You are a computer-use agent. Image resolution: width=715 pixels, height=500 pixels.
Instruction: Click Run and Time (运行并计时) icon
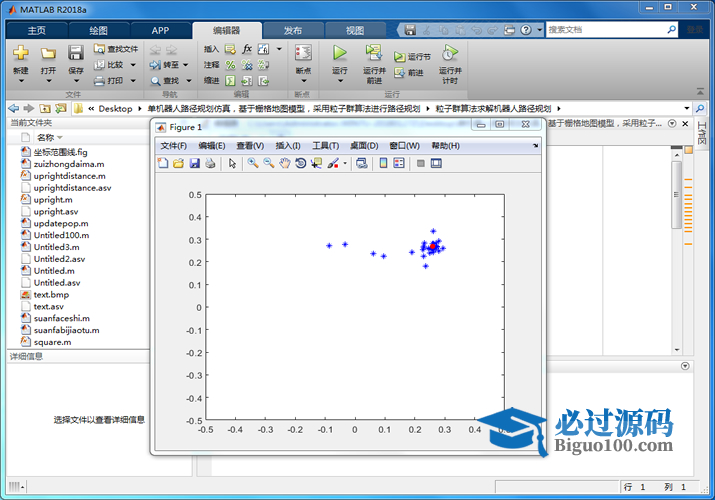[x=450, y=53]
